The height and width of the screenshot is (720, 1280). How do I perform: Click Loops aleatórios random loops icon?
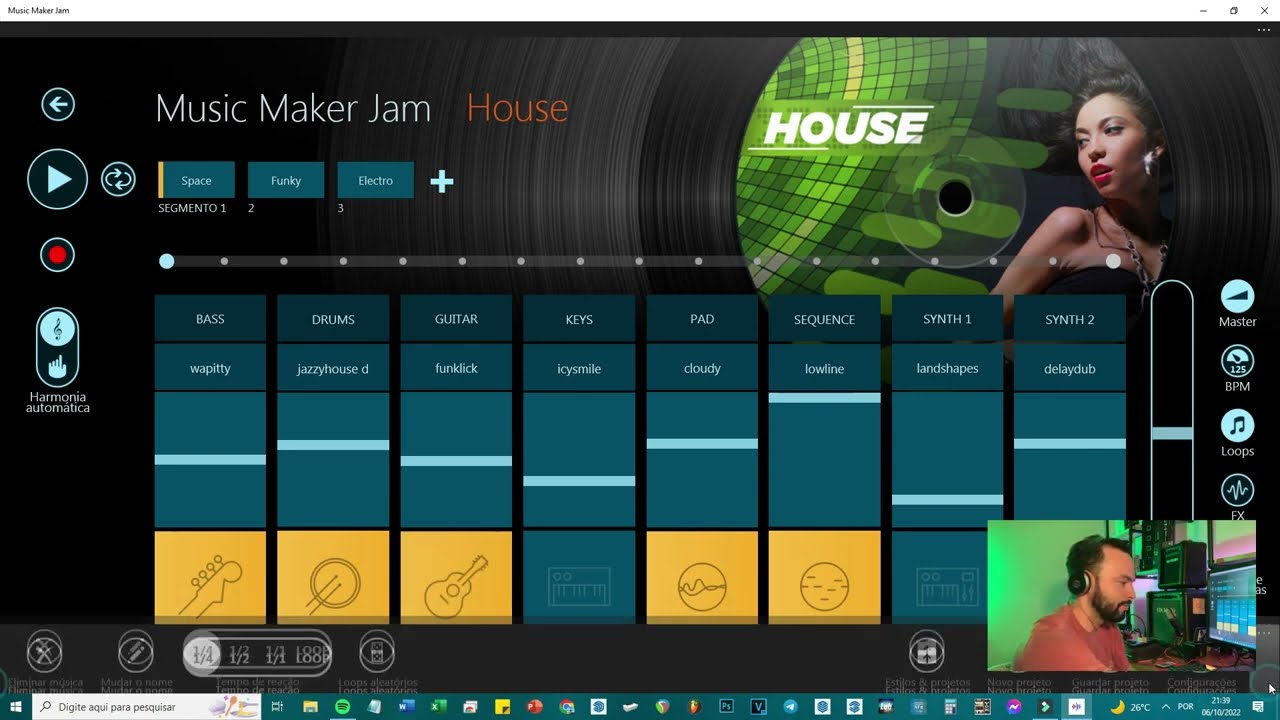(377, 653)
